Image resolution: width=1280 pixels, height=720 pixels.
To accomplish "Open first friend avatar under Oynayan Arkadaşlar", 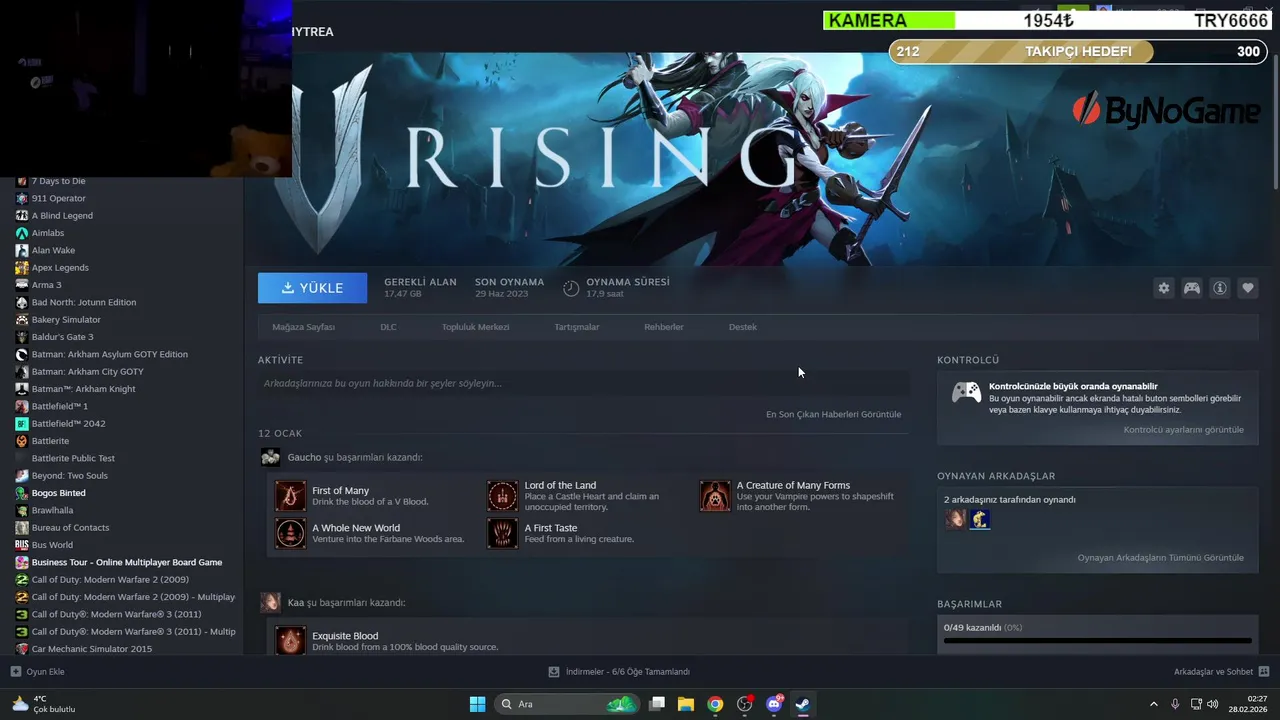I will tap(956, 519).
